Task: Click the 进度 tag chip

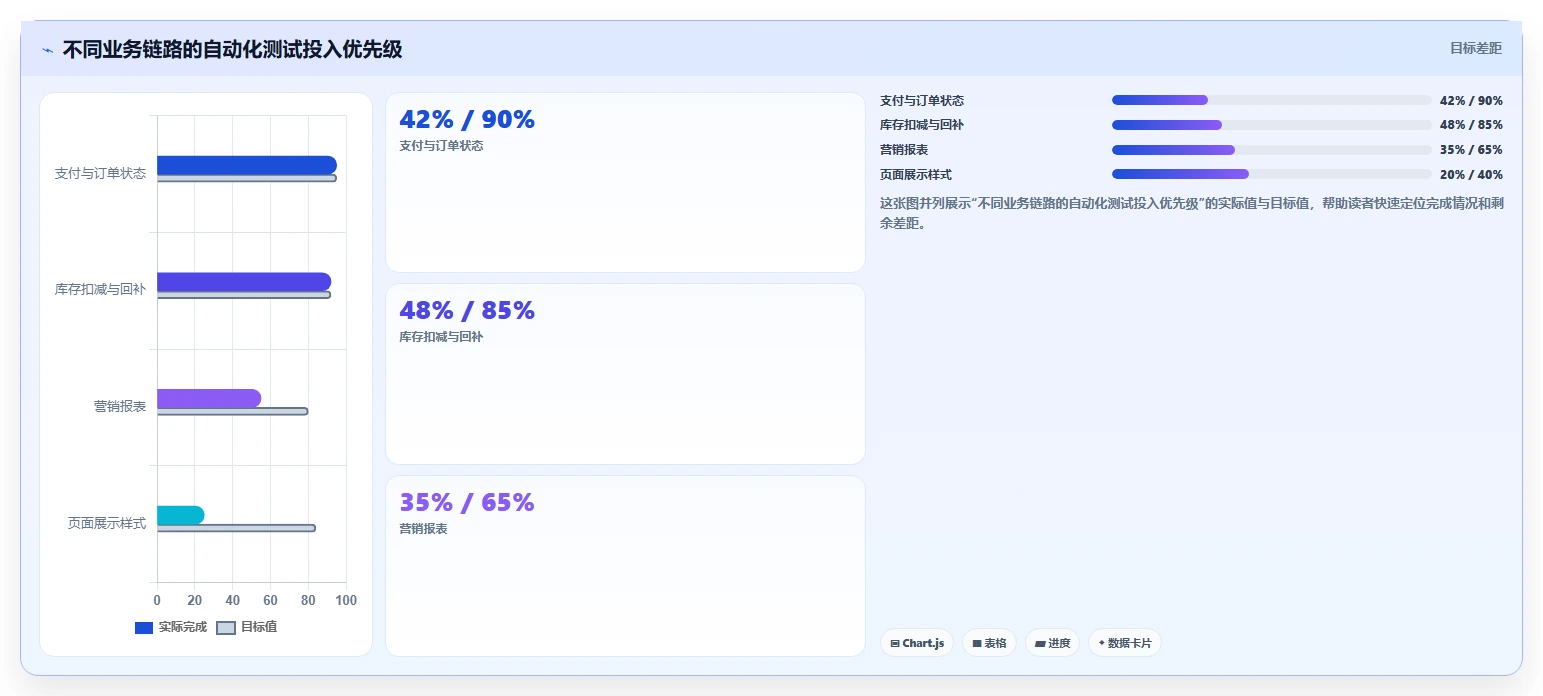Action: click(x=1052, y=643)
